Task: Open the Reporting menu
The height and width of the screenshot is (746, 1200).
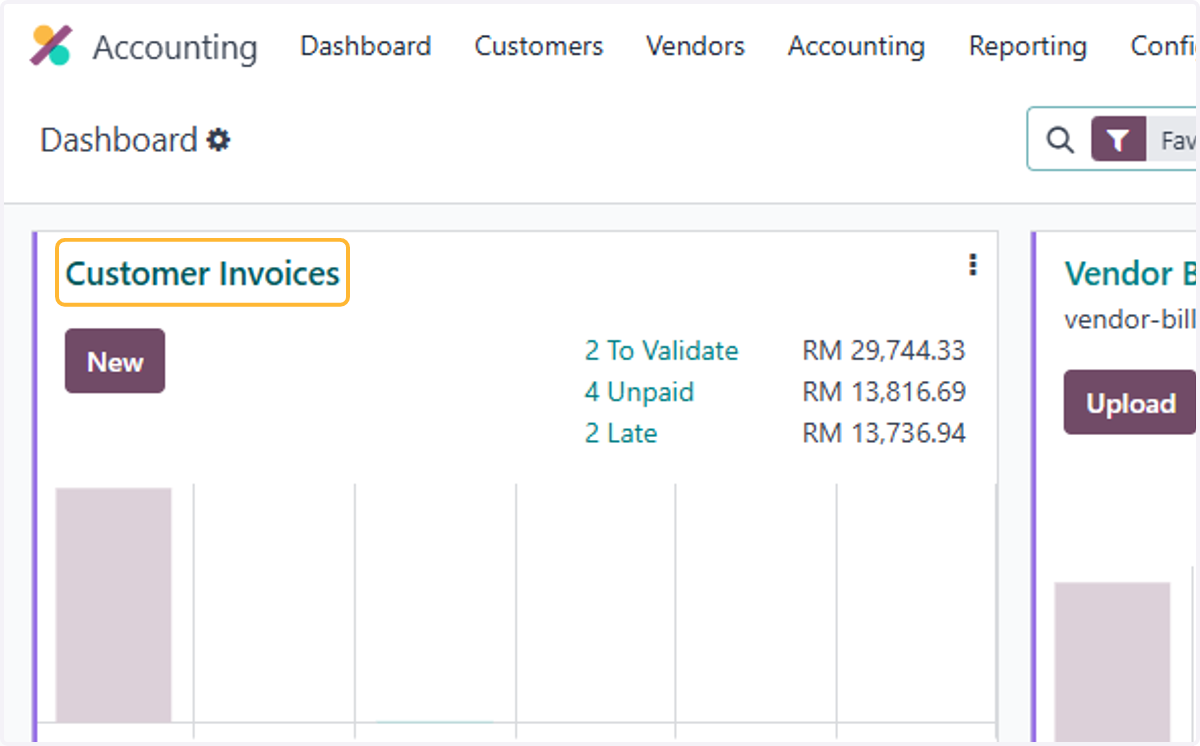Action: pyautogui.click(x=1028, y=46)
